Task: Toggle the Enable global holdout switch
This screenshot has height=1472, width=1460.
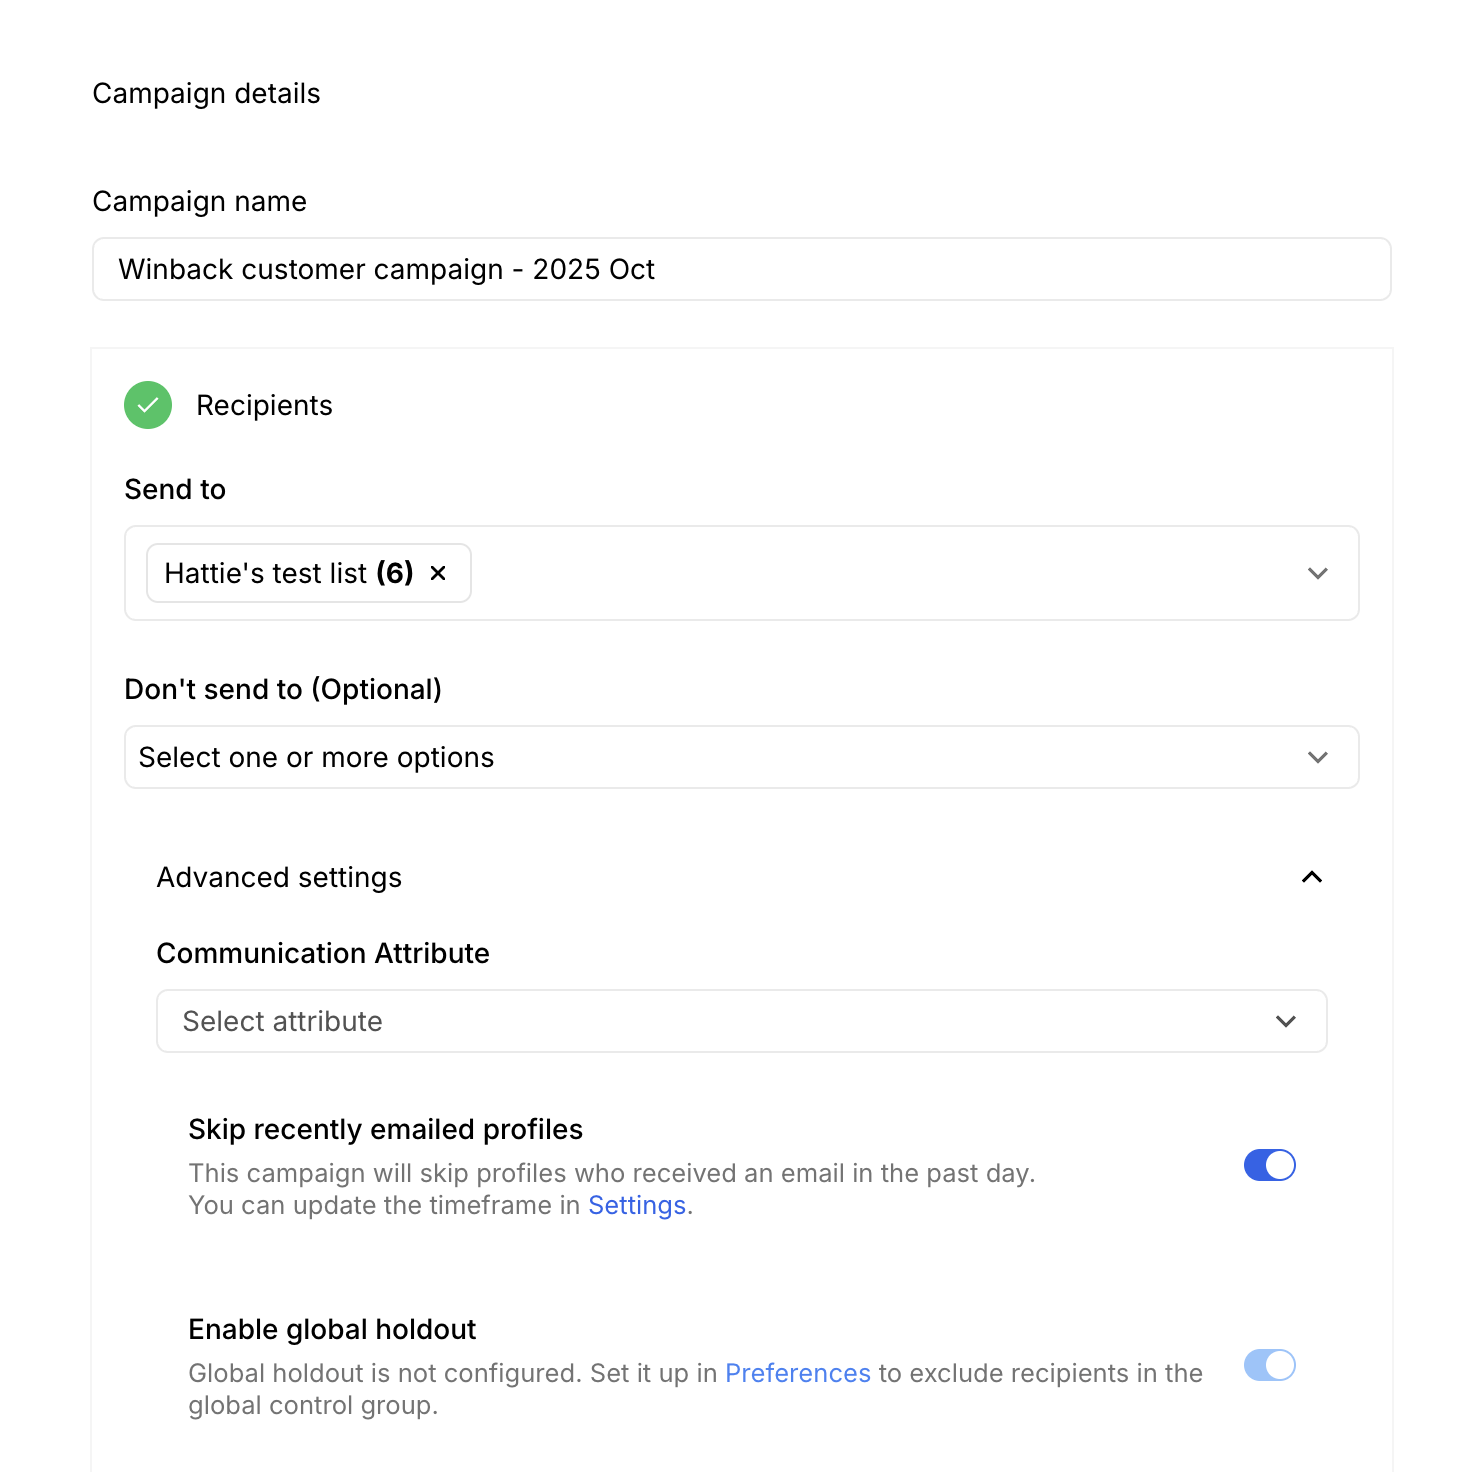Action: pyautogui.click(x=1269, y=1365)
